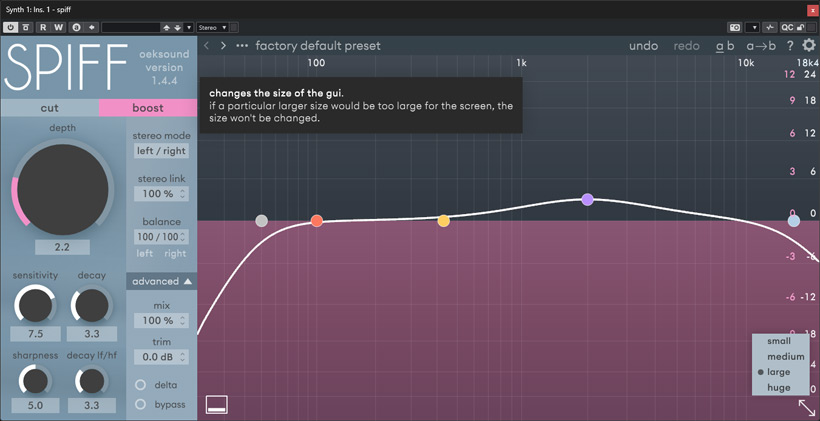The width and height of the screenshot is (820, 421).
Task: Open the three-dots preset menu
Action: (x=242, y=45)
